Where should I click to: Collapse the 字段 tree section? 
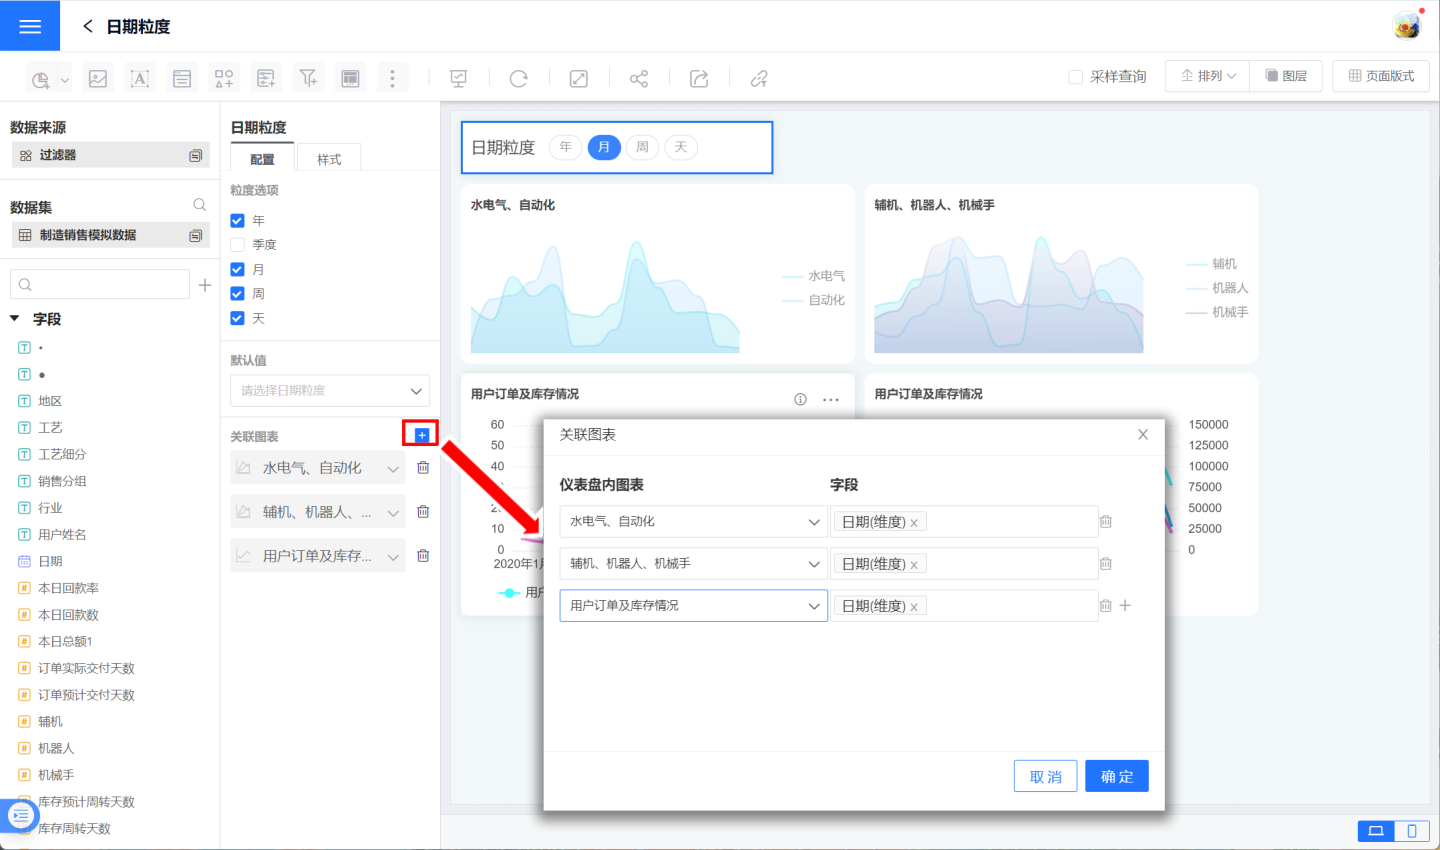(x=15, y=319)
